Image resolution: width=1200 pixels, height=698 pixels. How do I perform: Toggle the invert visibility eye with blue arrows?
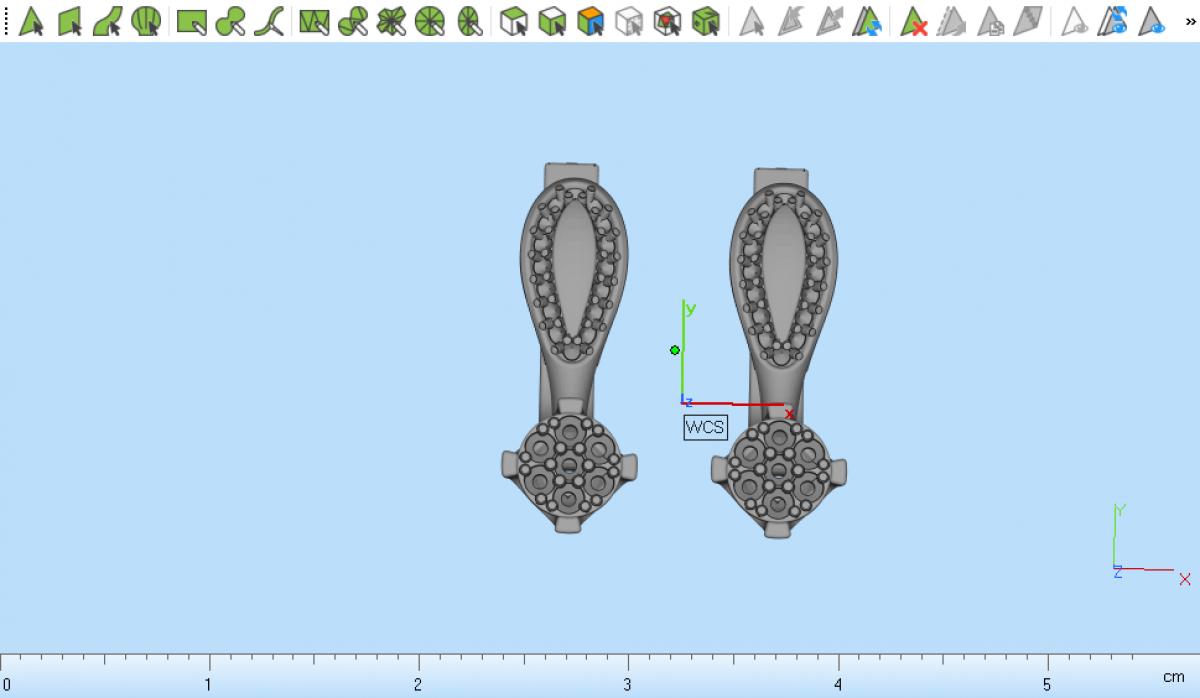1113,21
